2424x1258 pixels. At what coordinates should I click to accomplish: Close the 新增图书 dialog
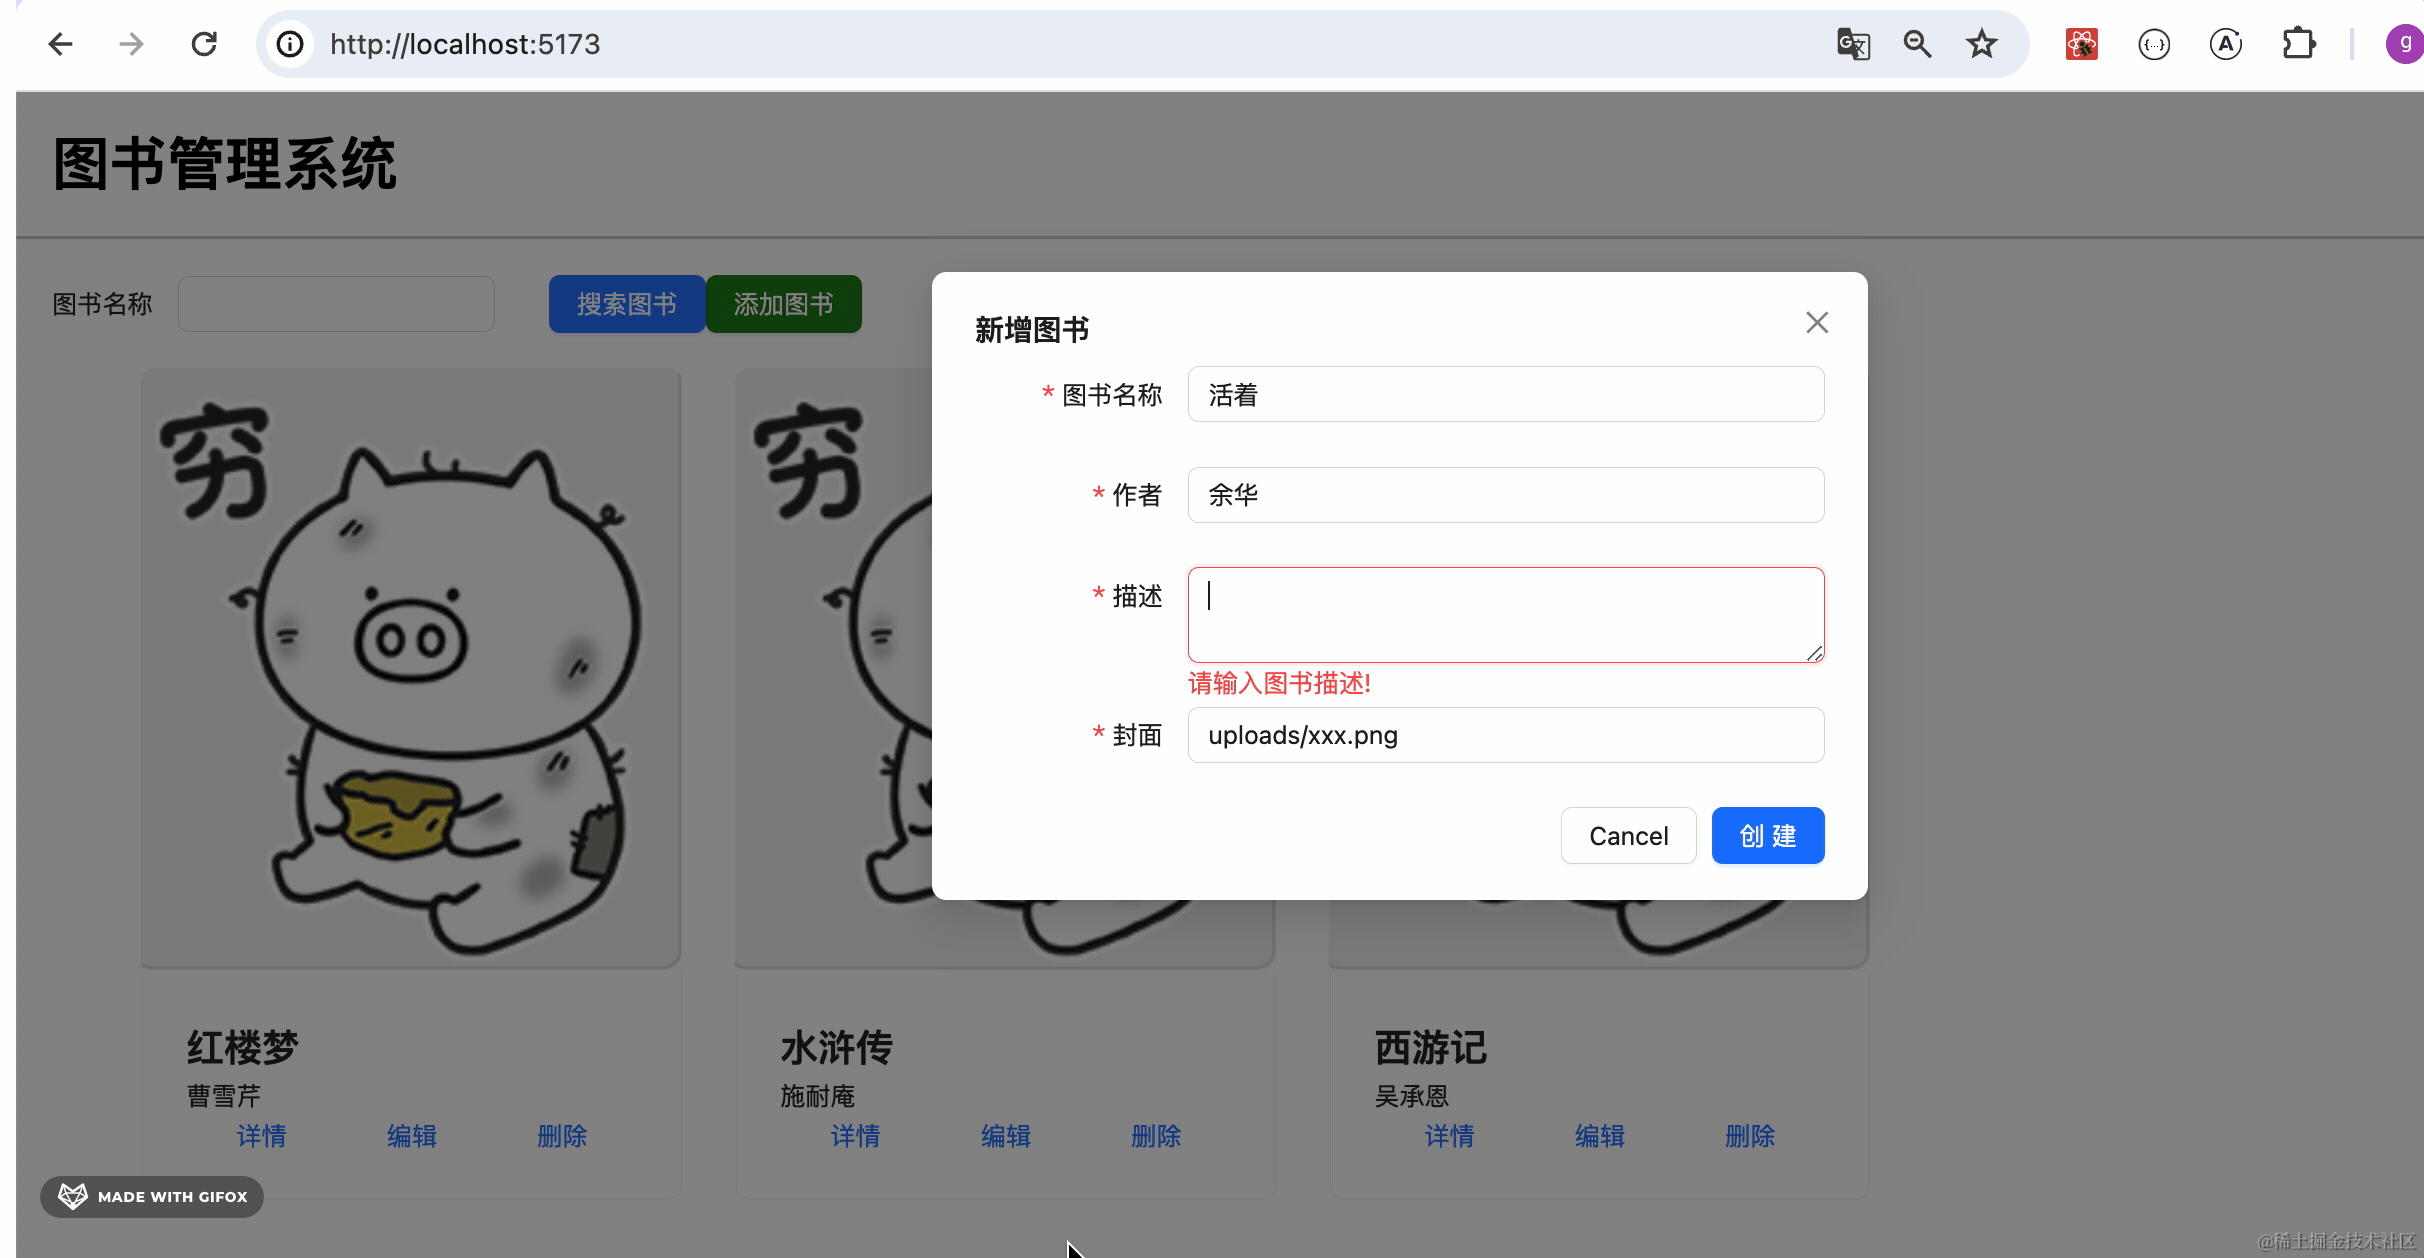point(1817,323)
